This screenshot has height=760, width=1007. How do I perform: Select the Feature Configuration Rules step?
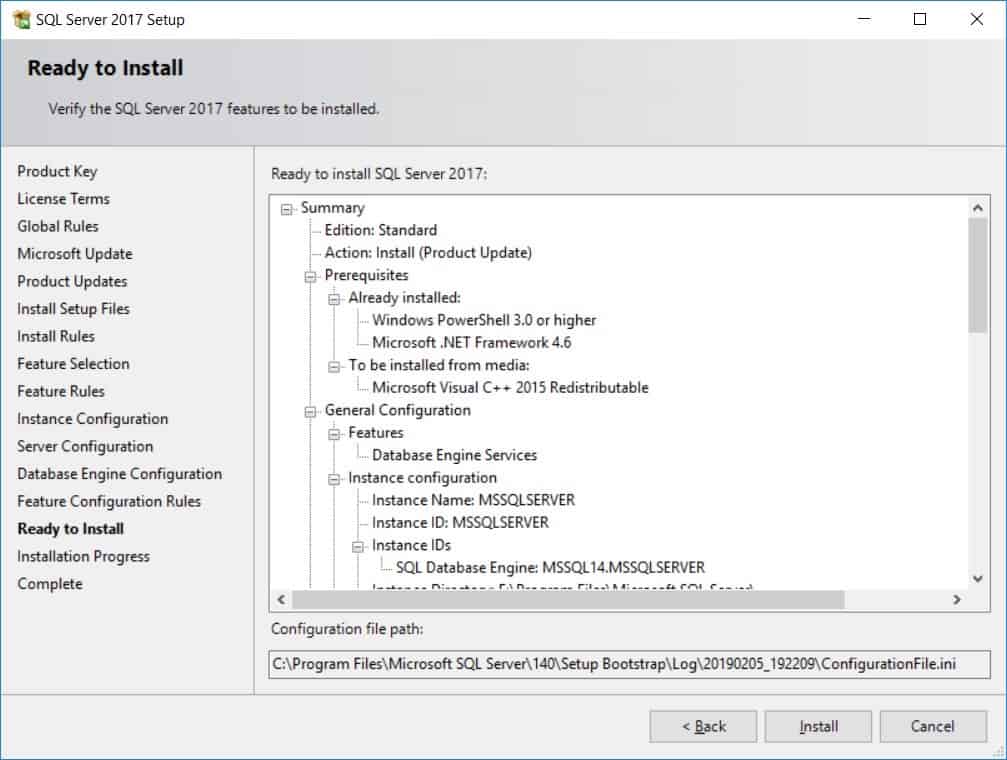(x=109, y=502)
